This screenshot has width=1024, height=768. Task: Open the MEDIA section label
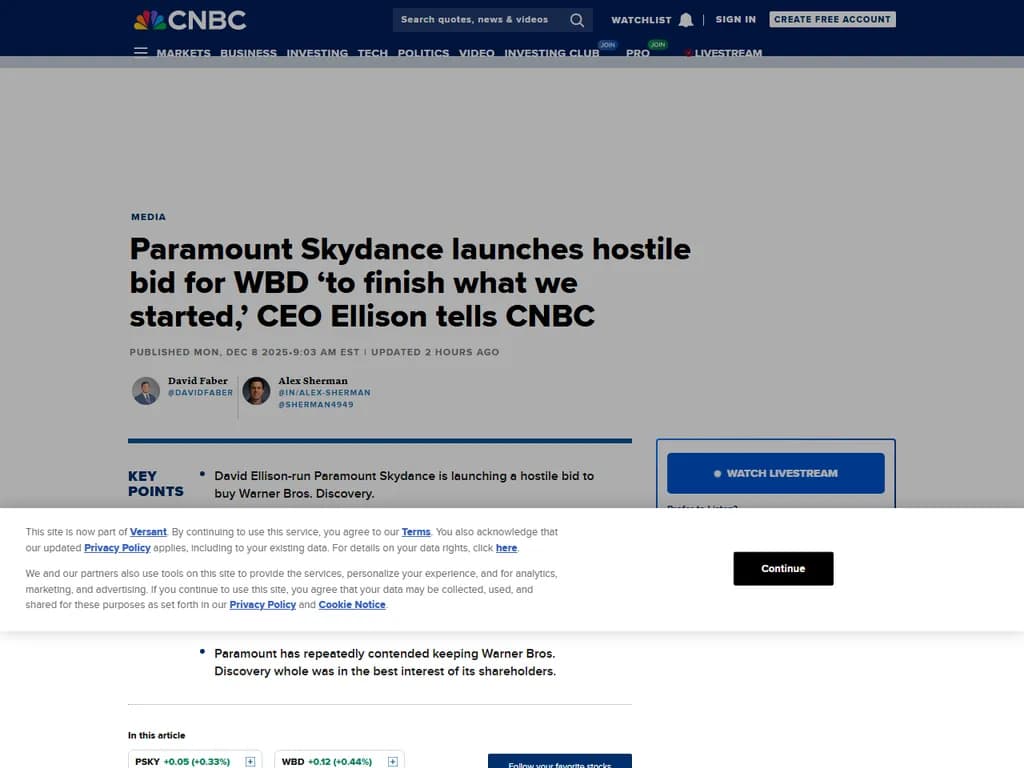148,216
